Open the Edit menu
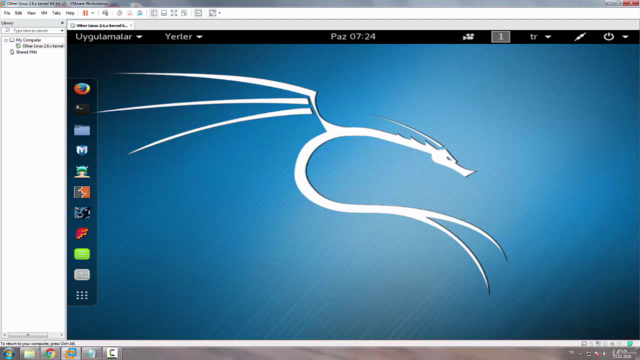 coord(18,13)
